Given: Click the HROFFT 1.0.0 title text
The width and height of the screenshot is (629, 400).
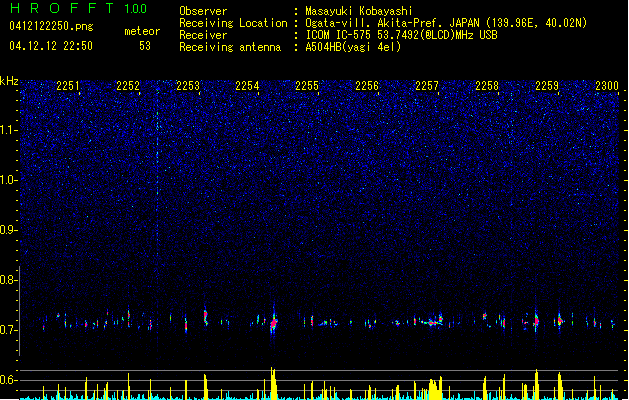Looking at the screenshot, I should (x=78, y=8).
